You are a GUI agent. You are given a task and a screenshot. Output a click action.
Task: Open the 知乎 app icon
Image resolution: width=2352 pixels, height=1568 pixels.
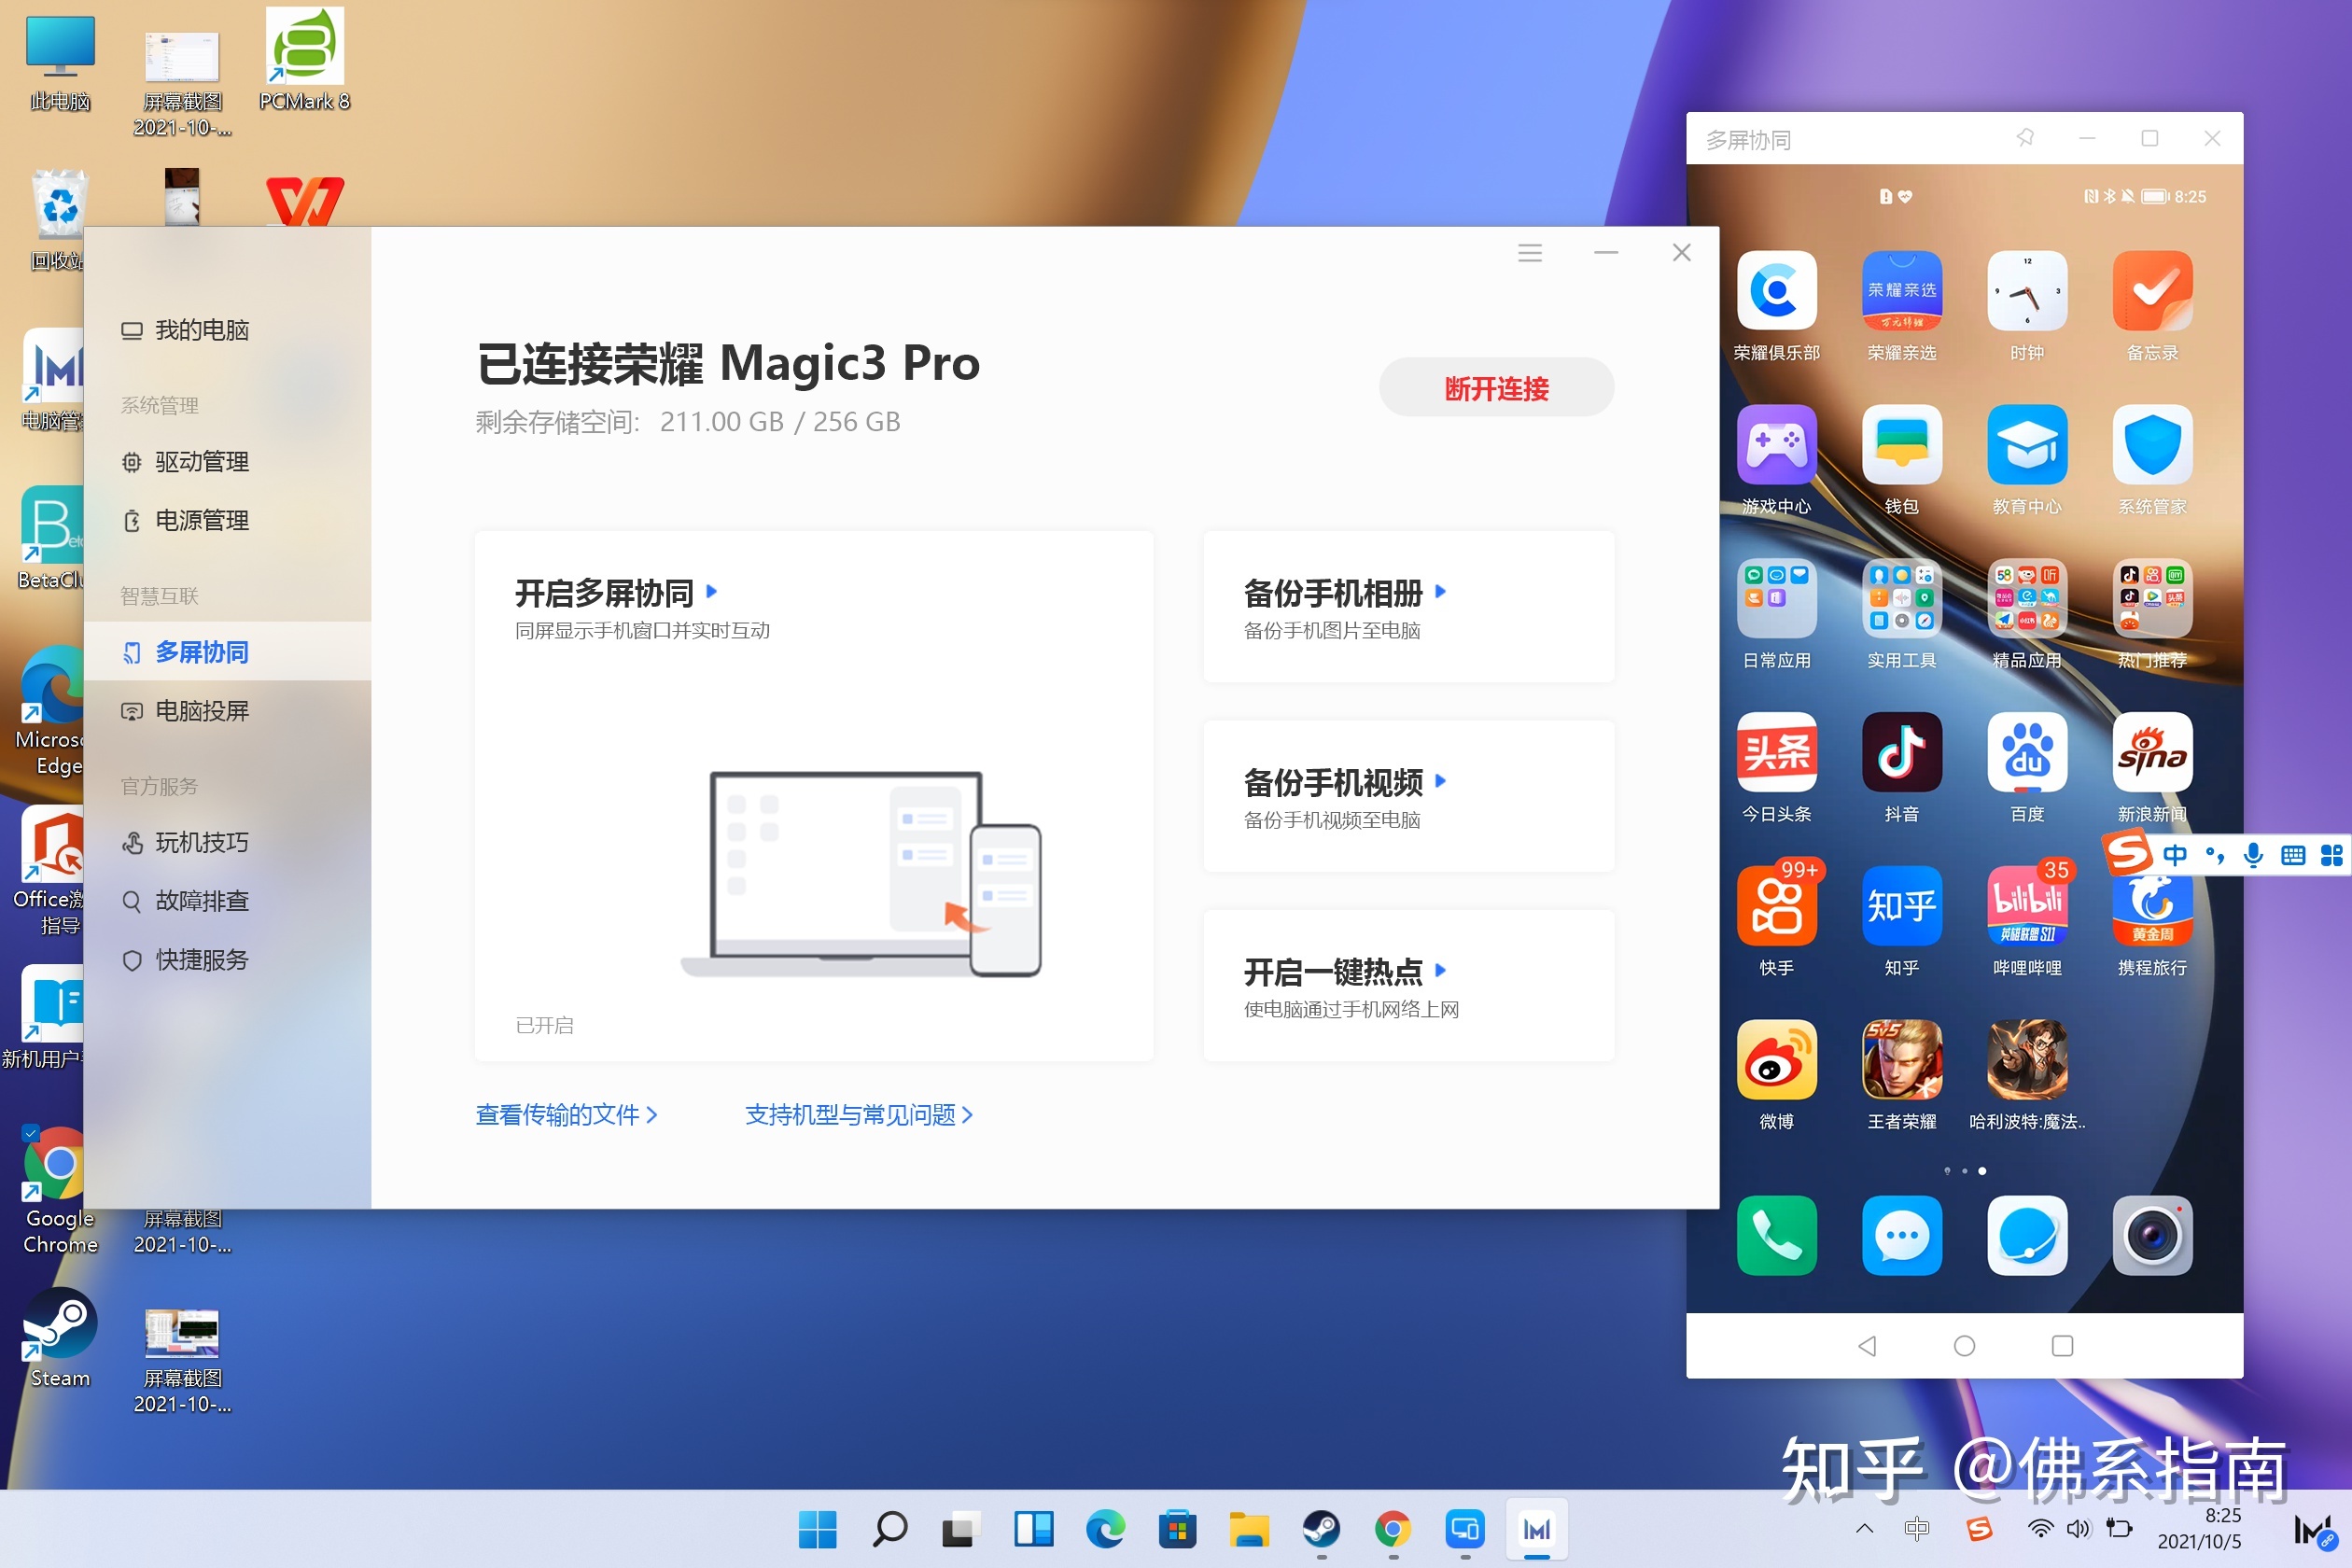click(1901, 906)
